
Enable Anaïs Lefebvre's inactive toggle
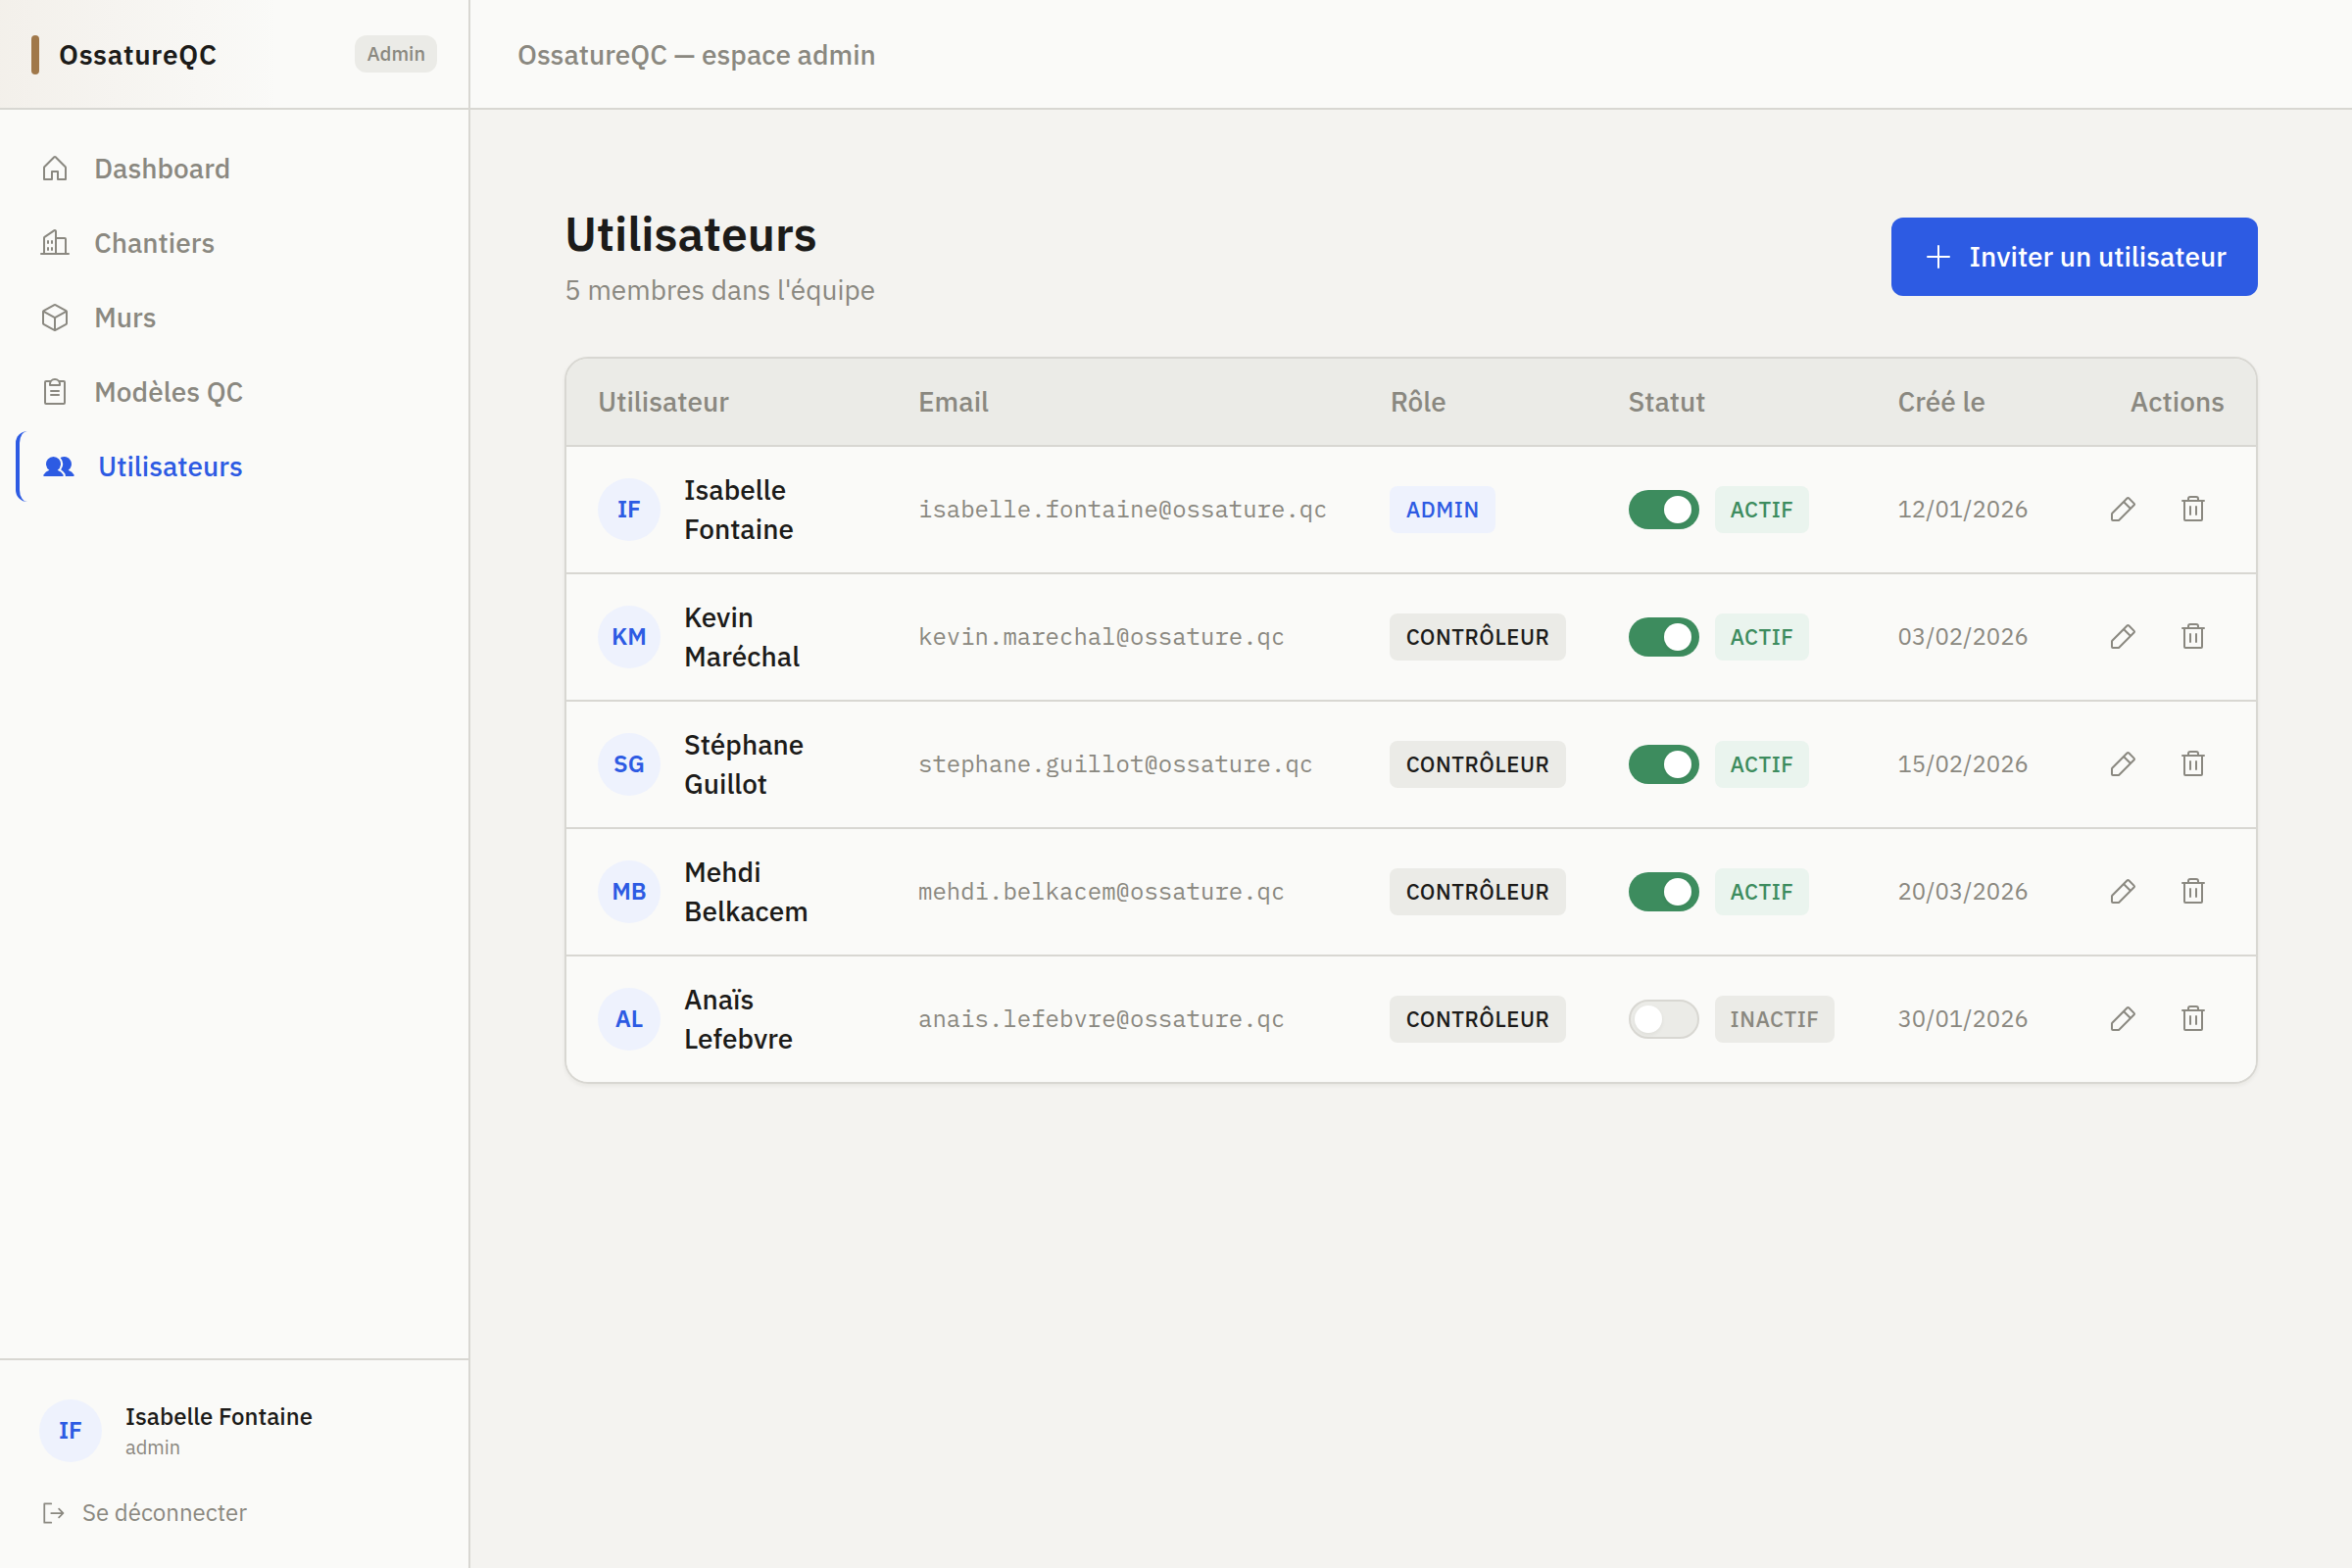point(1663,1018)
